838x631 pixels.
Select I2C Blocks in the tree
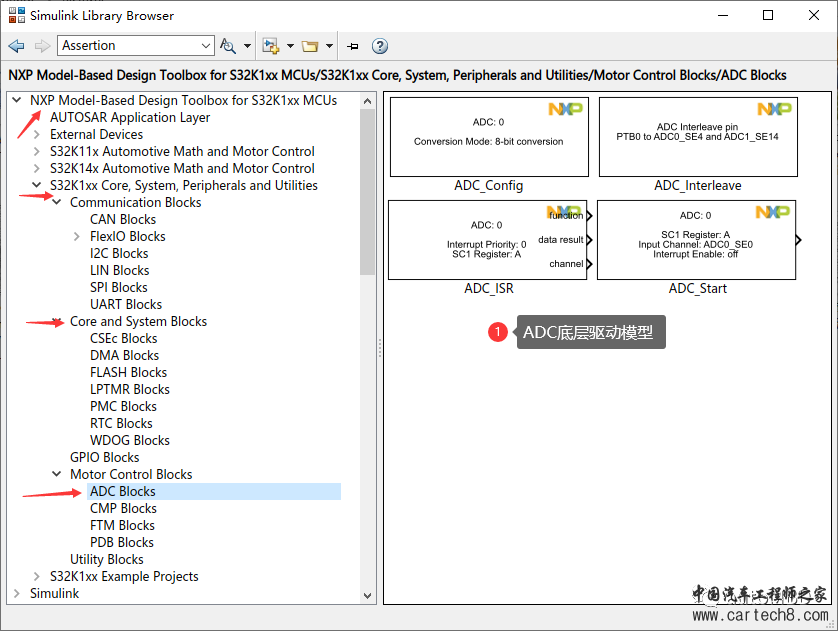[119, 253]
